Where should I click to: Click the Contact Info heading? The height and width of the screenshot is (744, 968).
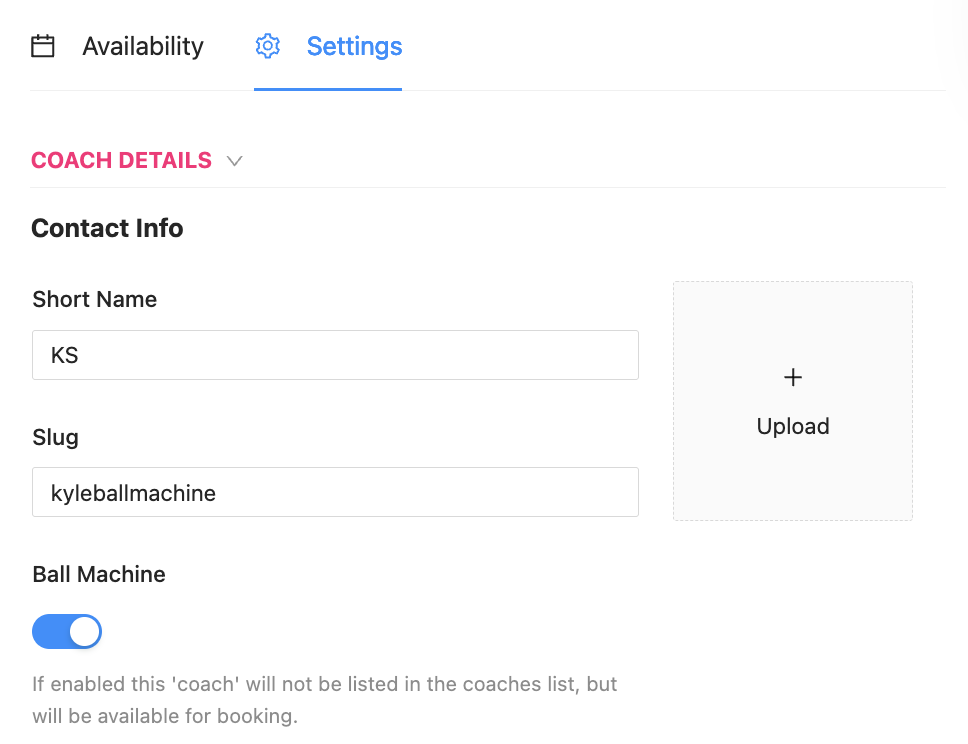[107, 228]
